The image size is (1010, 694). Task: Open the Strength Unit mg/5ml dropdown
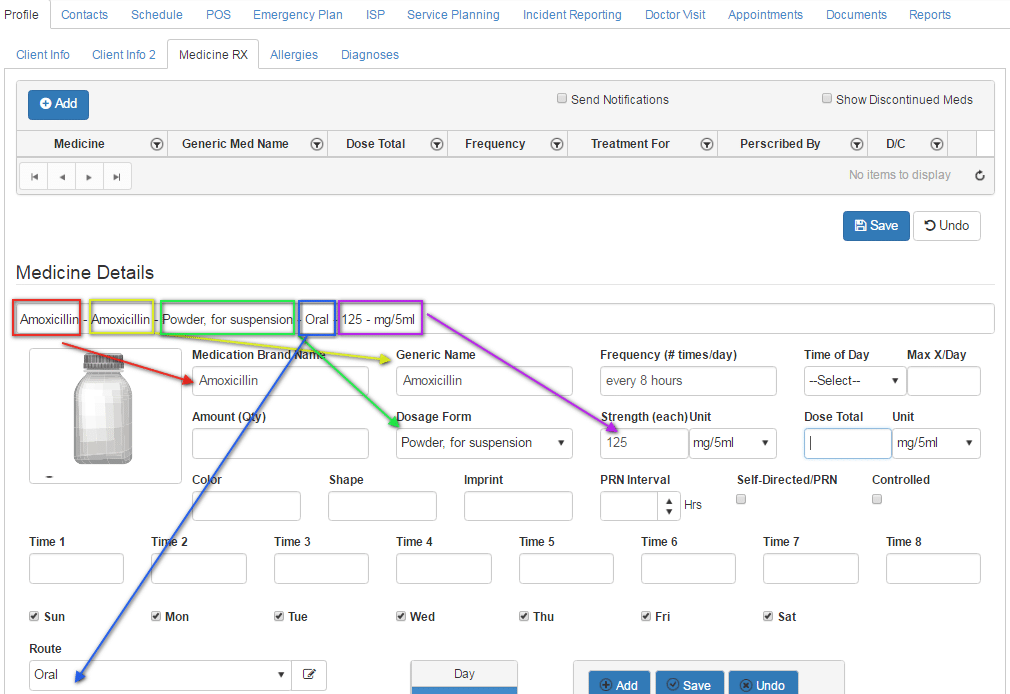733,443
